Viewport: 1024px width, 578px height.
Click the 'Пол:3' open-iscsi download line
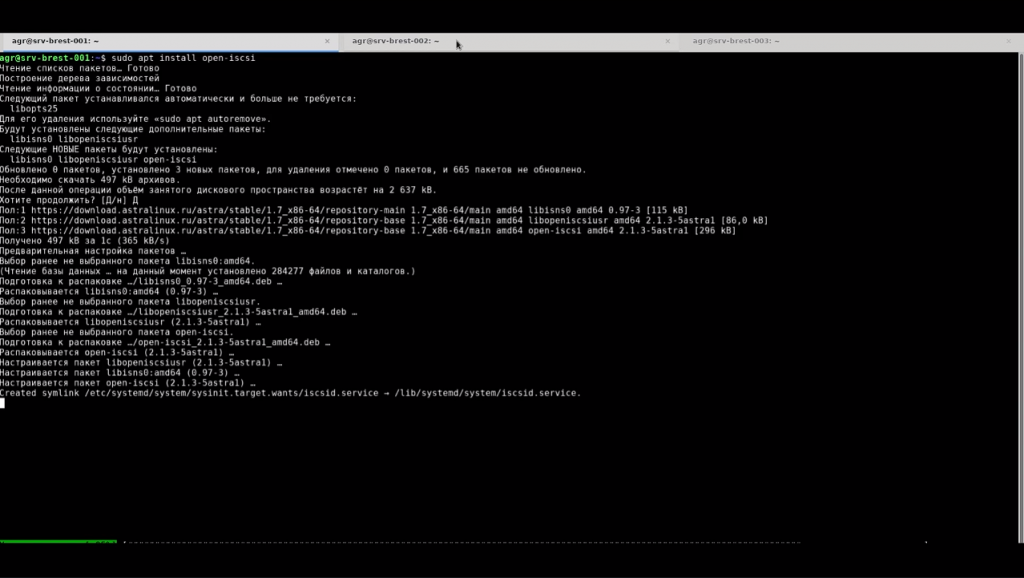(368, 231)
